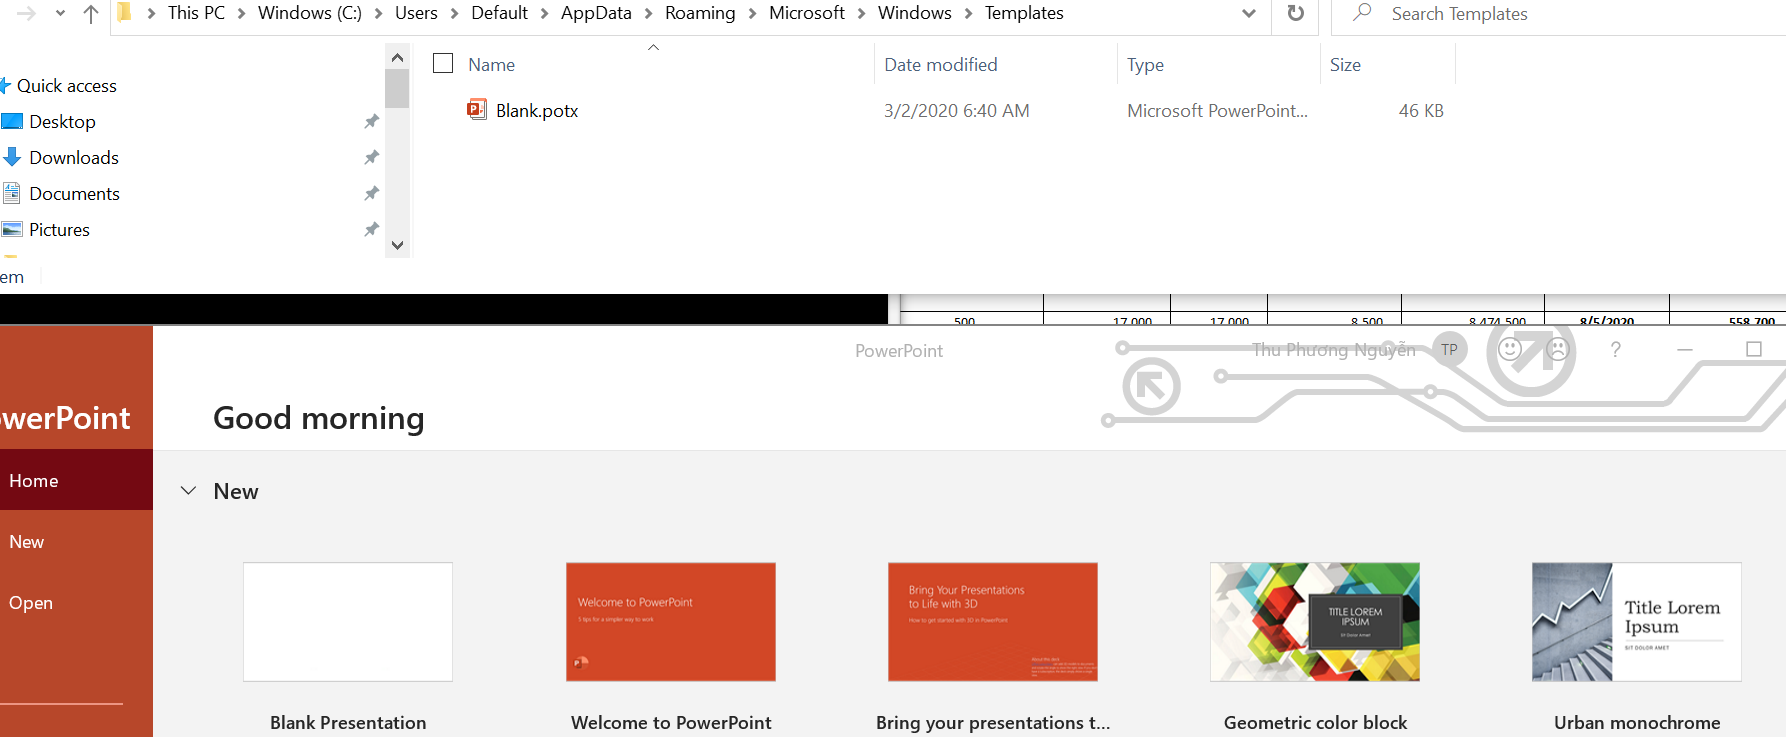This screenshot has height=737, width=1786.
Task: Click the pin icon next to Downloads
Action: (x=371, y=158)
